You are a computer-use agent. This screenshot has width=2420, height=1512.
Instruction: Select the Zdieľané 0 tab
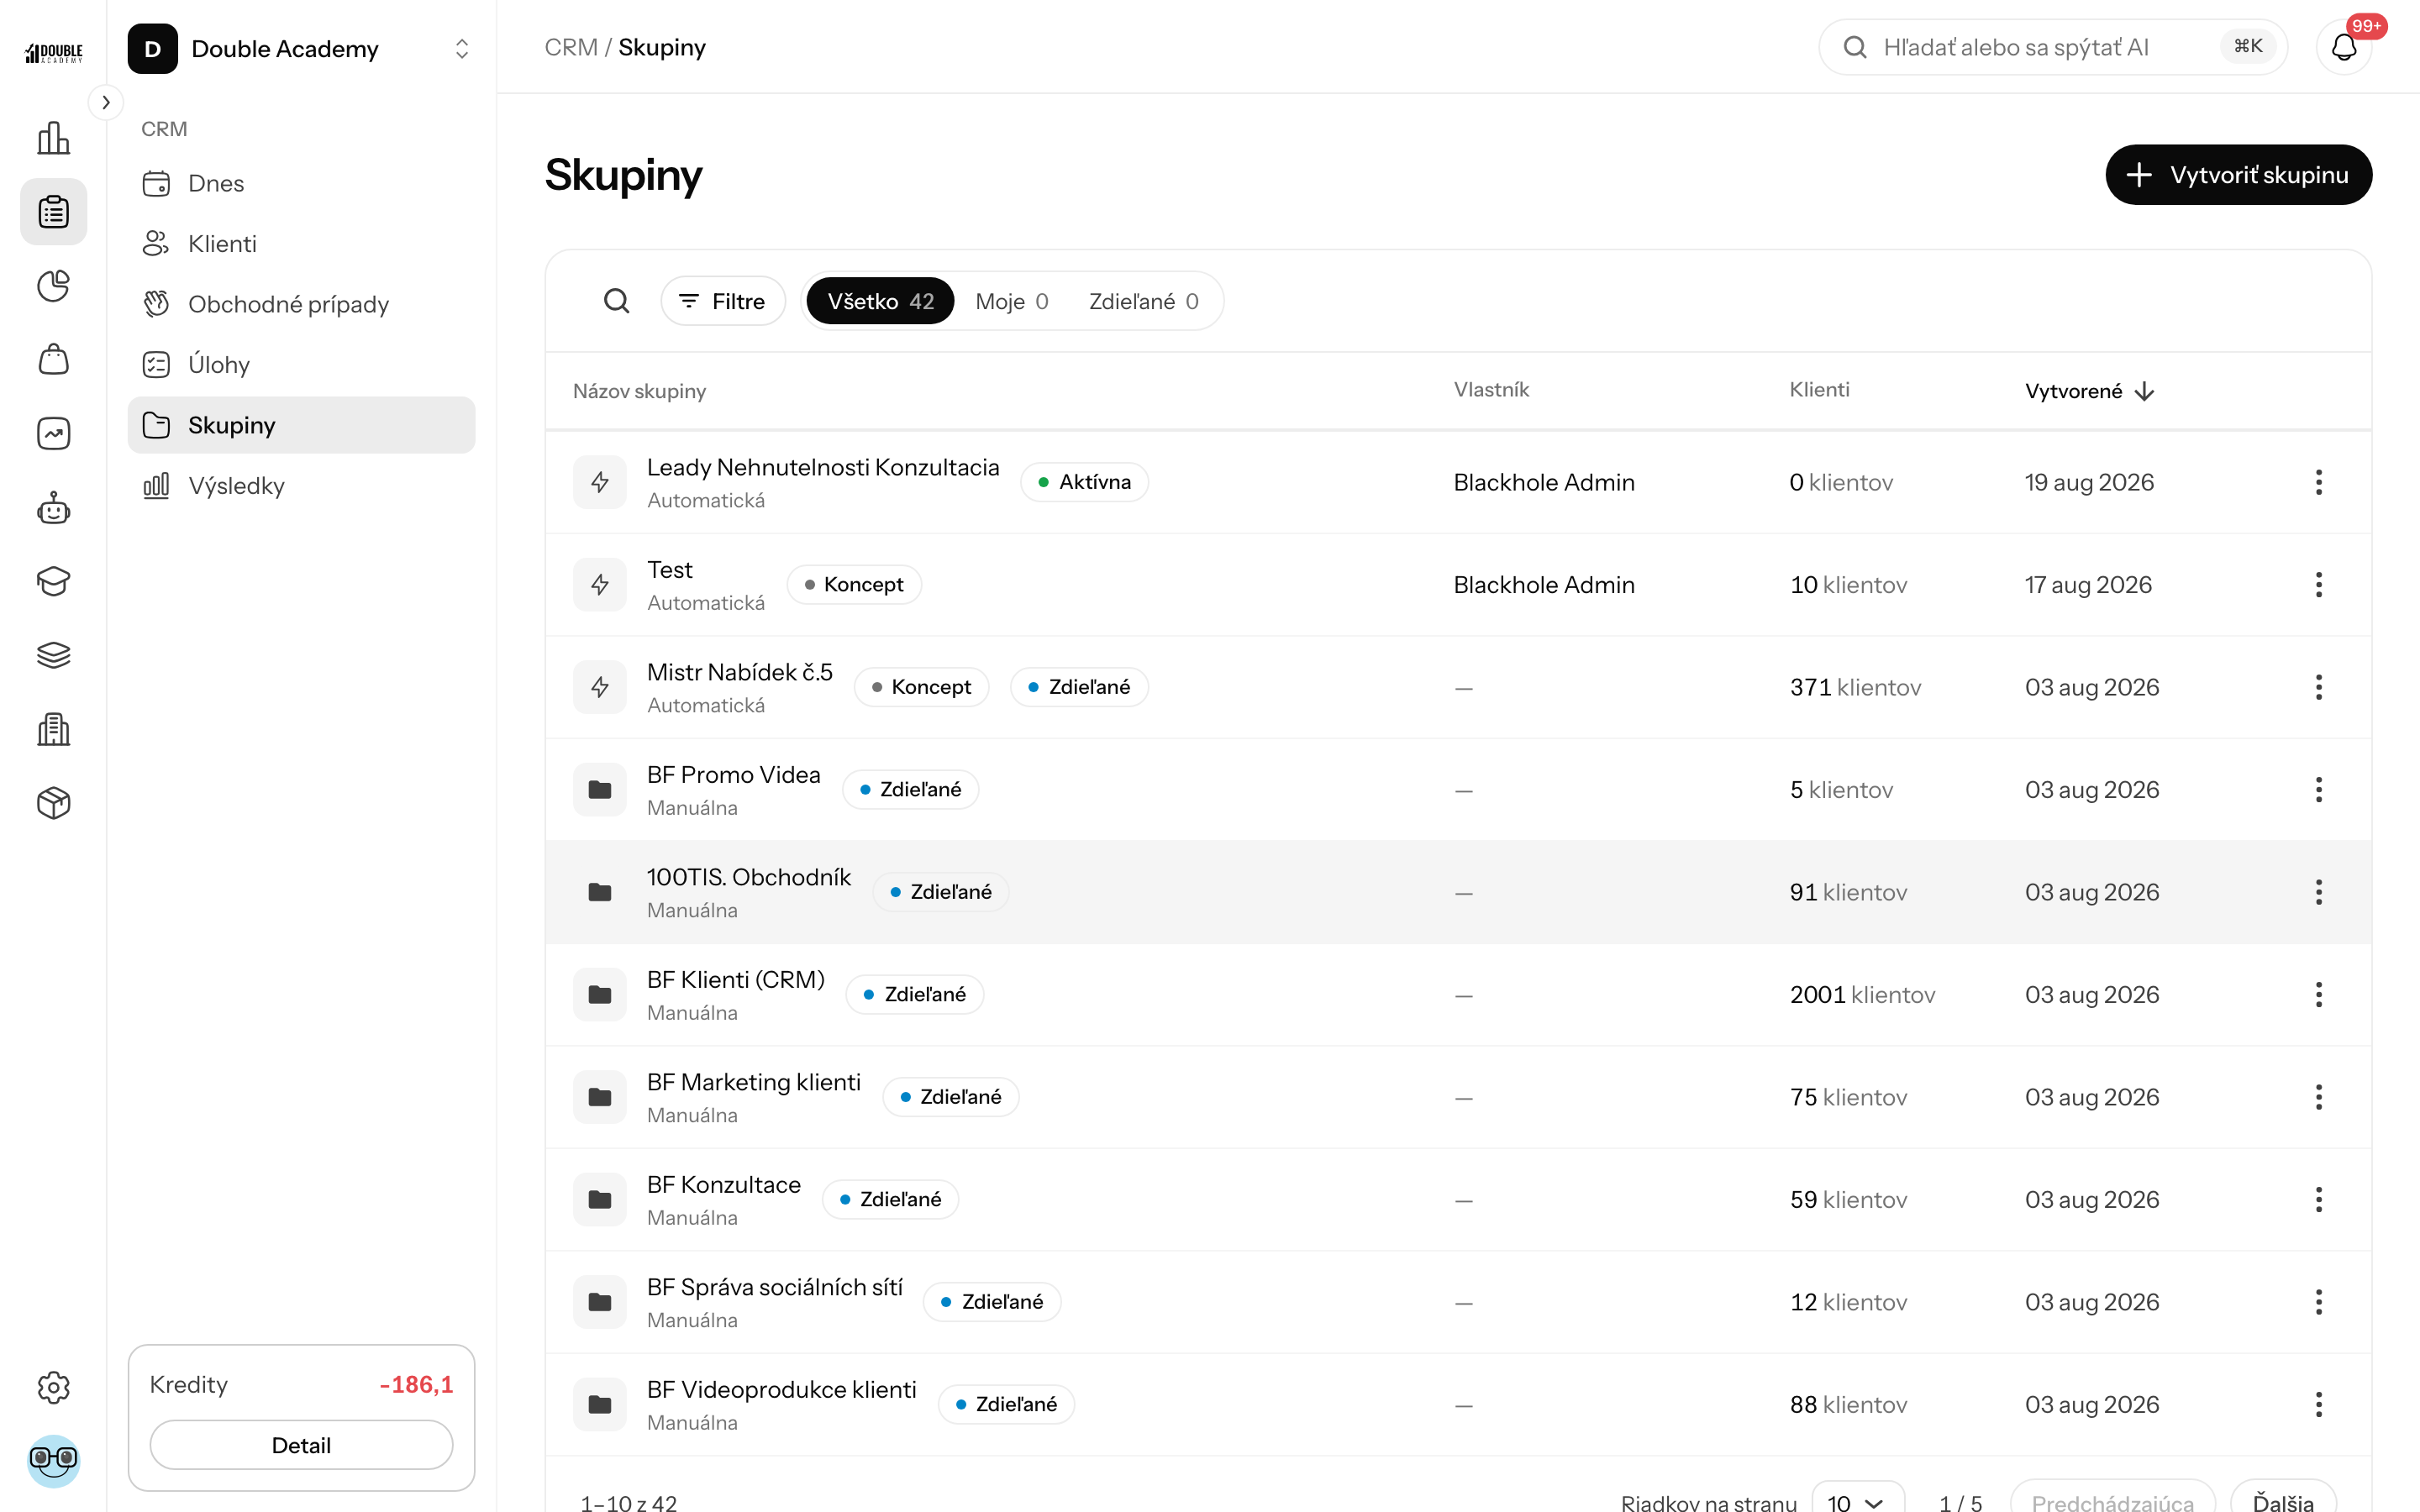tap(1143, 301)
